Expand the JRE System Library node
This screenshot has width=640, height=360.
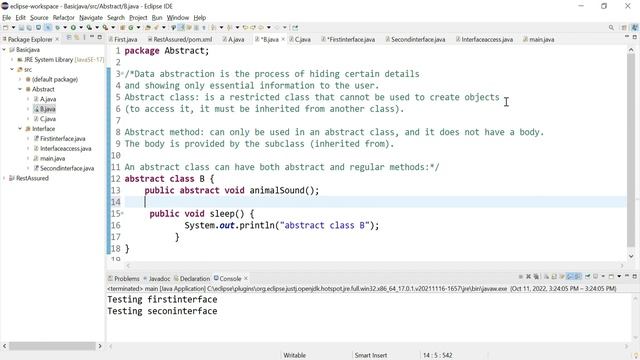(x=12, y=60)
